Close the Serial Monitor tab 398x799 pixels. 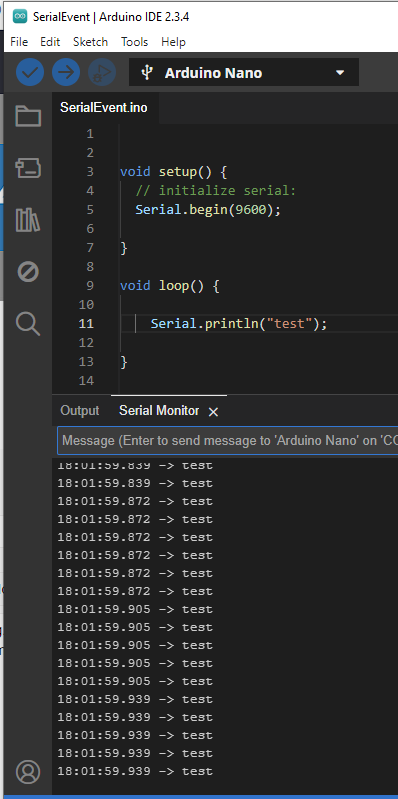(214, 412)
